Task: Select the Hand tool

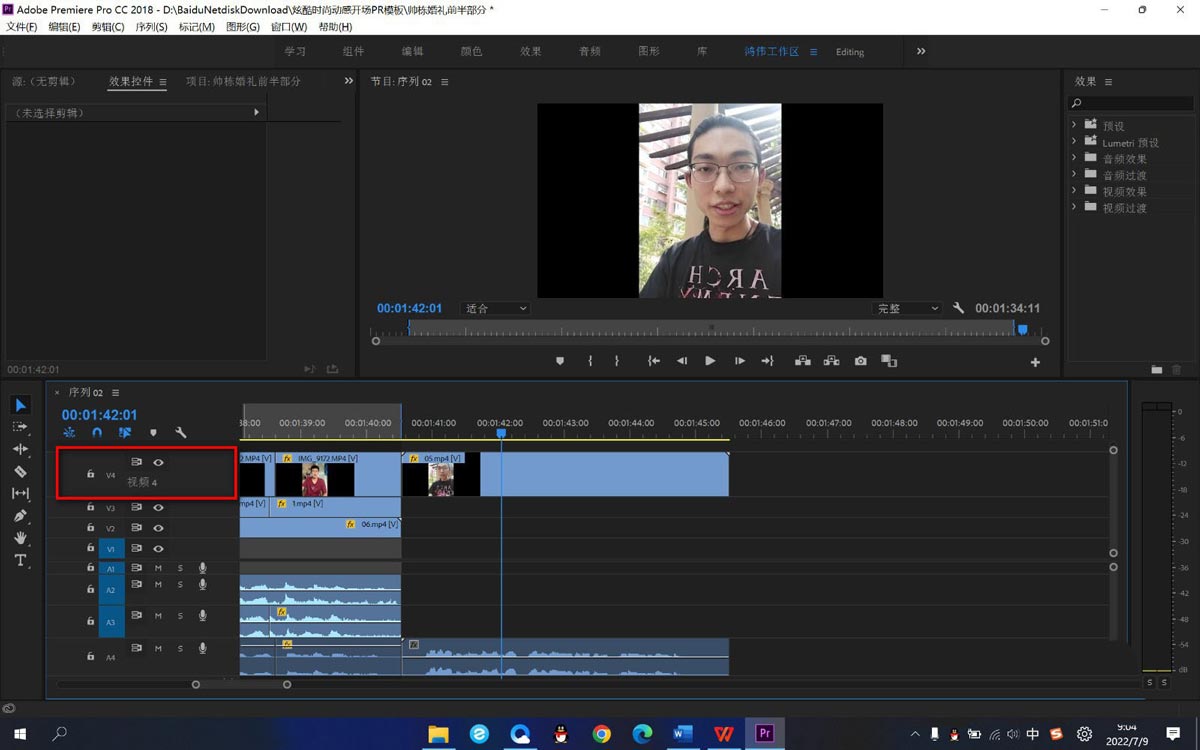Action: (21, 538)
